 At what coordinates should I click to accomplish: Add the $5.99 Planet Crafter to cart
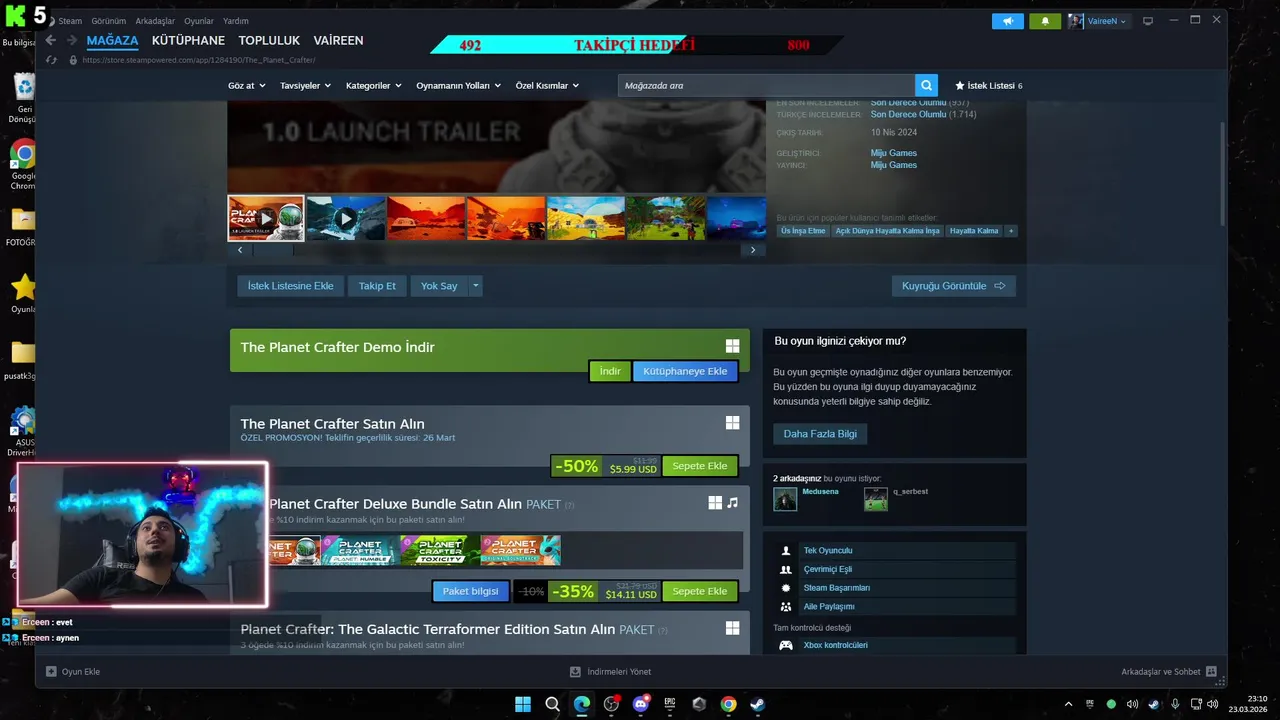(x=700, y=466)
